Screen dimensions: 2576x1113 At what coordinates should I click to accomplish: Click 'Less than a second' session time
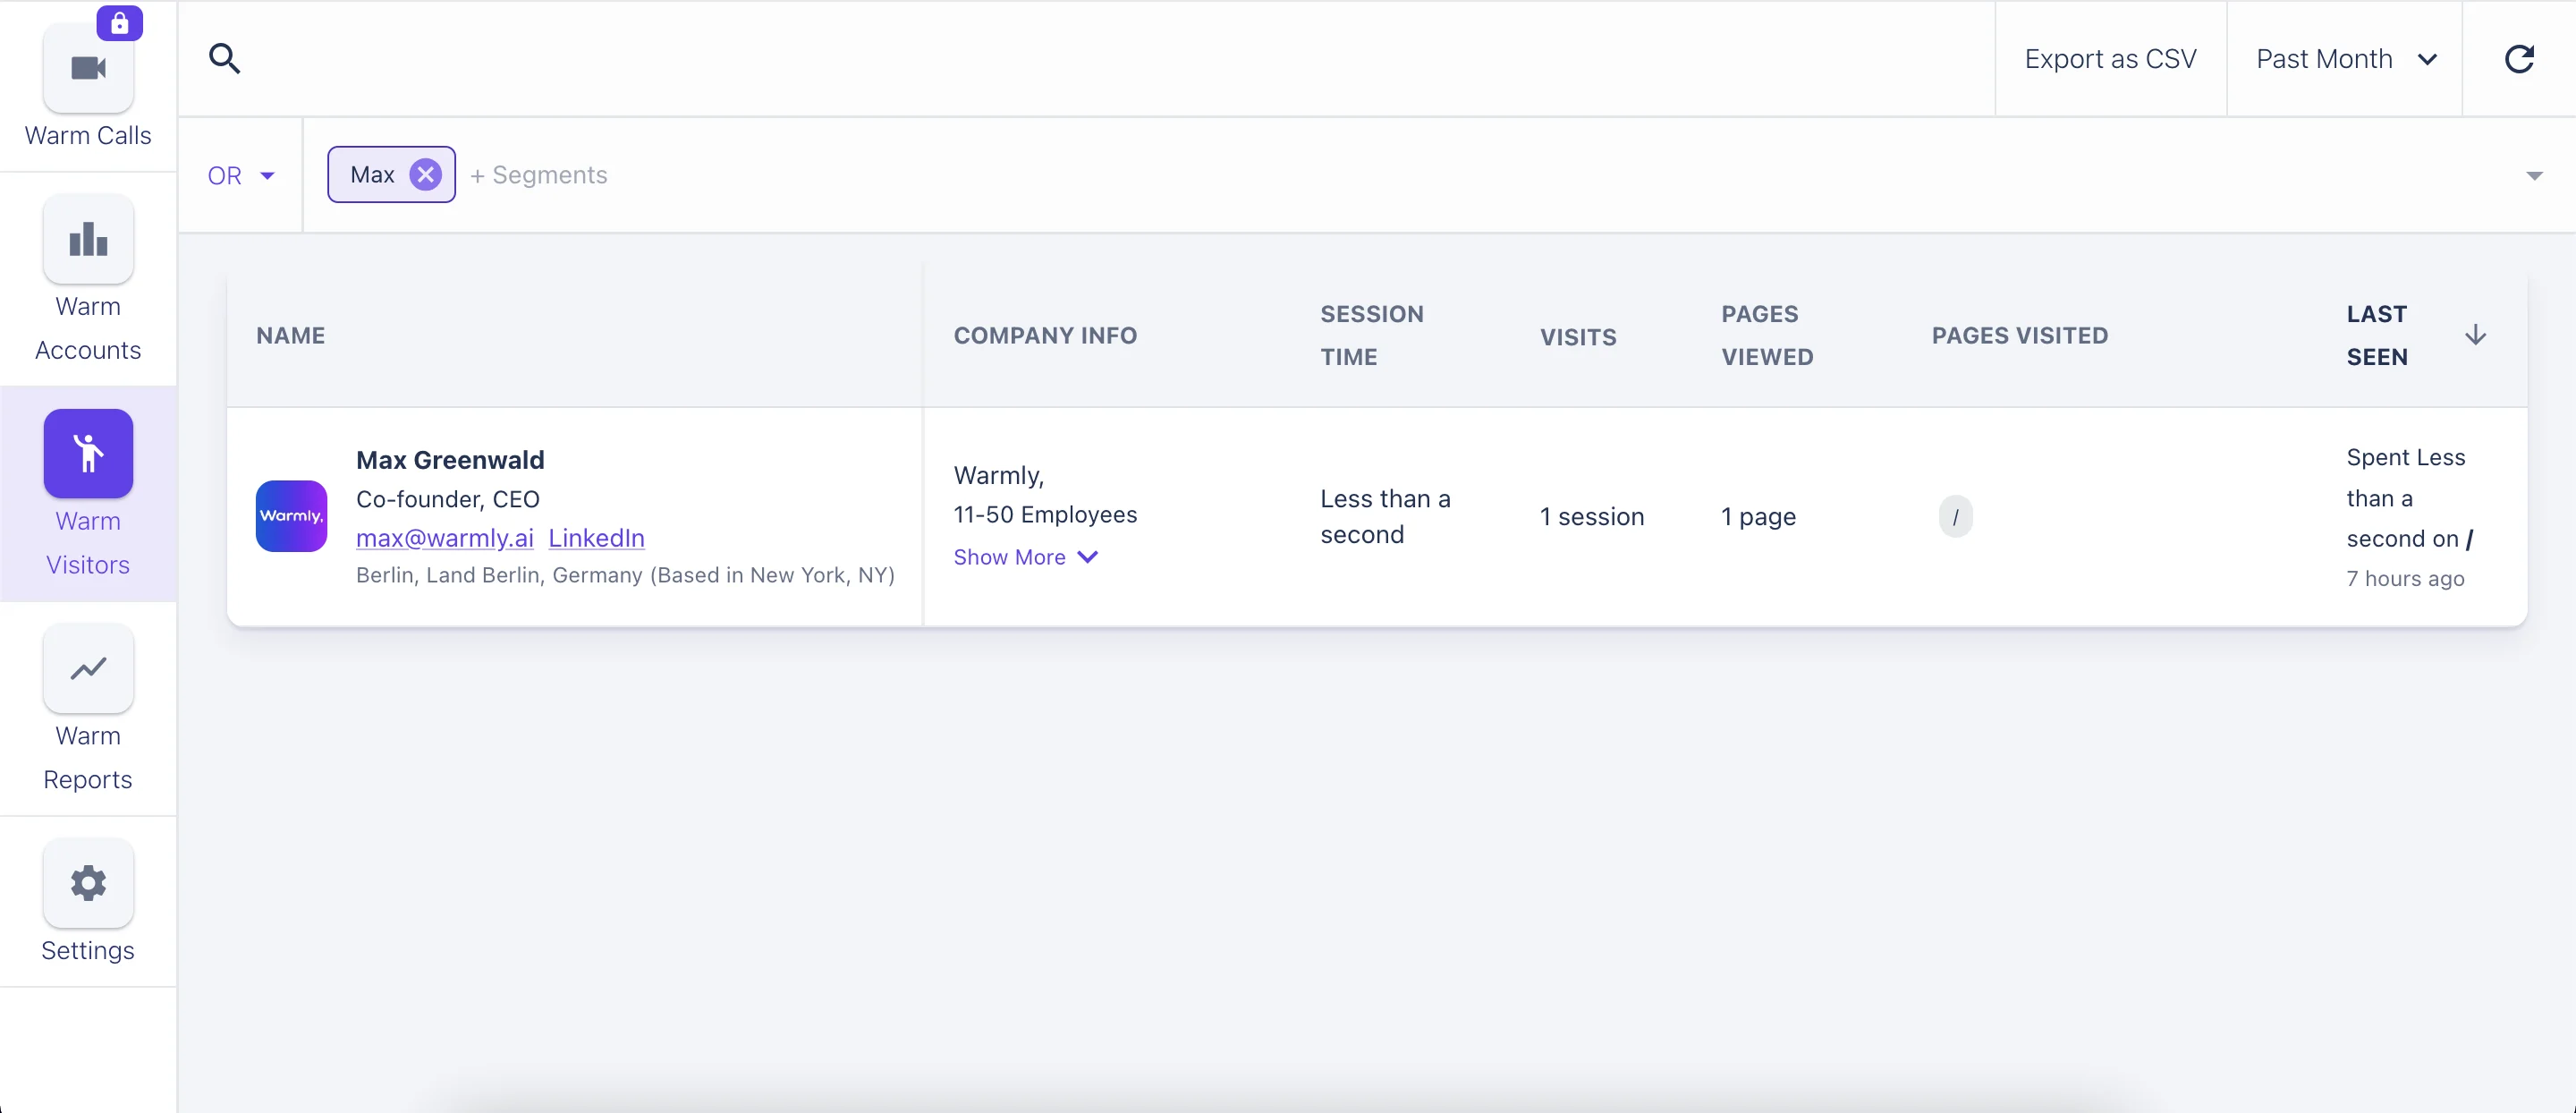pyautogui.click(x=1385, y=517)
